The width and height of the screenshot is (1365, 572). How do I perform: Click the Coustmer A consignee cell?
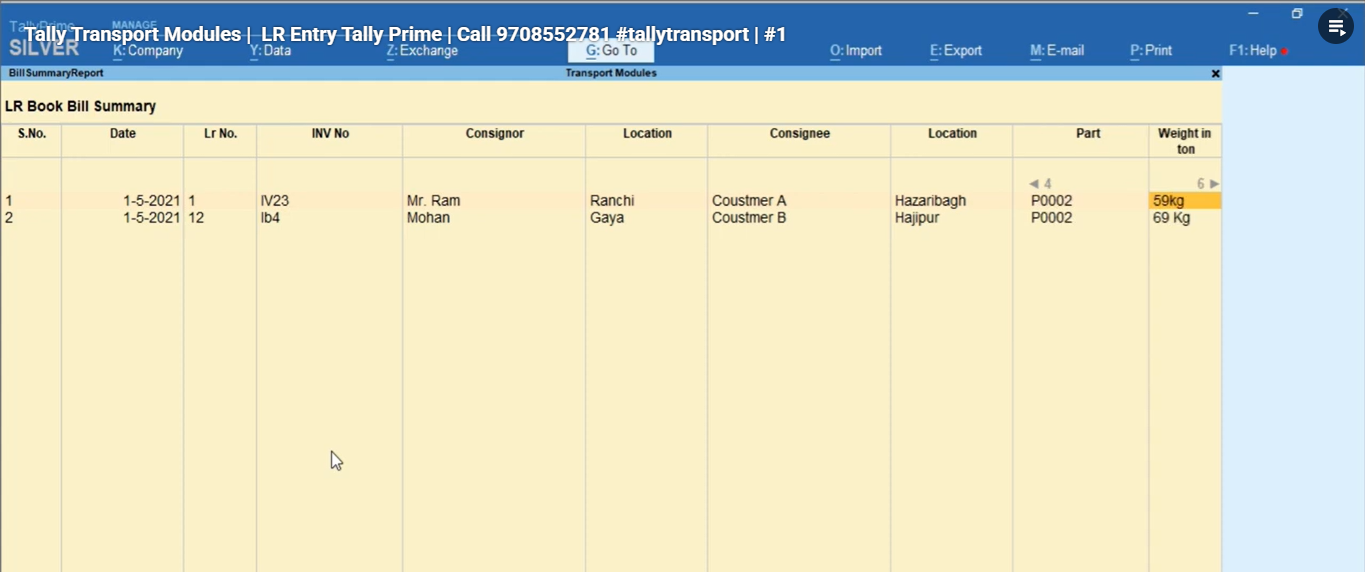pos(749,201)
